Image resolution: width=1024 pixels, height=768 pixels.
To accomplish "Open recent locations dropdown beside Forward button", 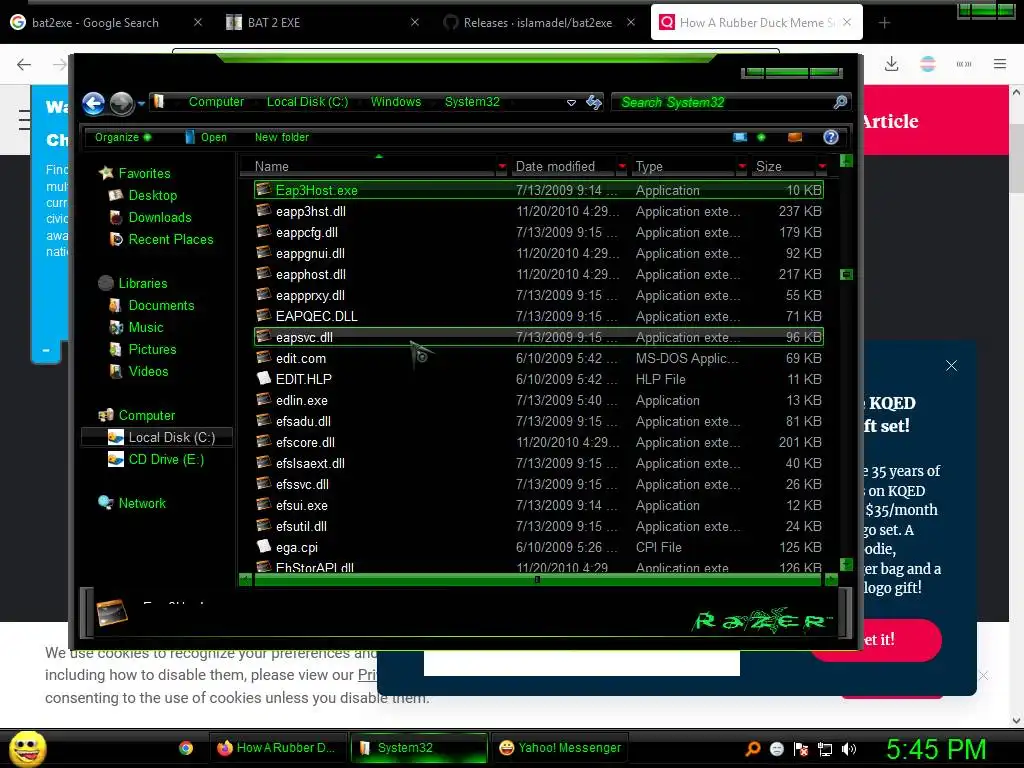I will point(141,103).
